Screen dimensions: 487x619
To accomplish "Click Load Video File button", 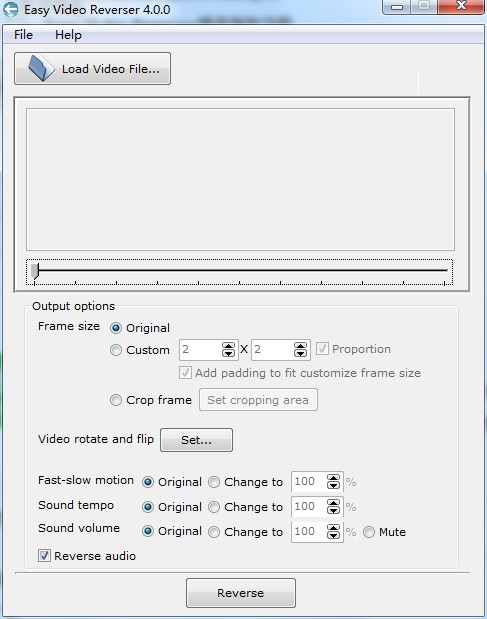I will tap(92, 69).
